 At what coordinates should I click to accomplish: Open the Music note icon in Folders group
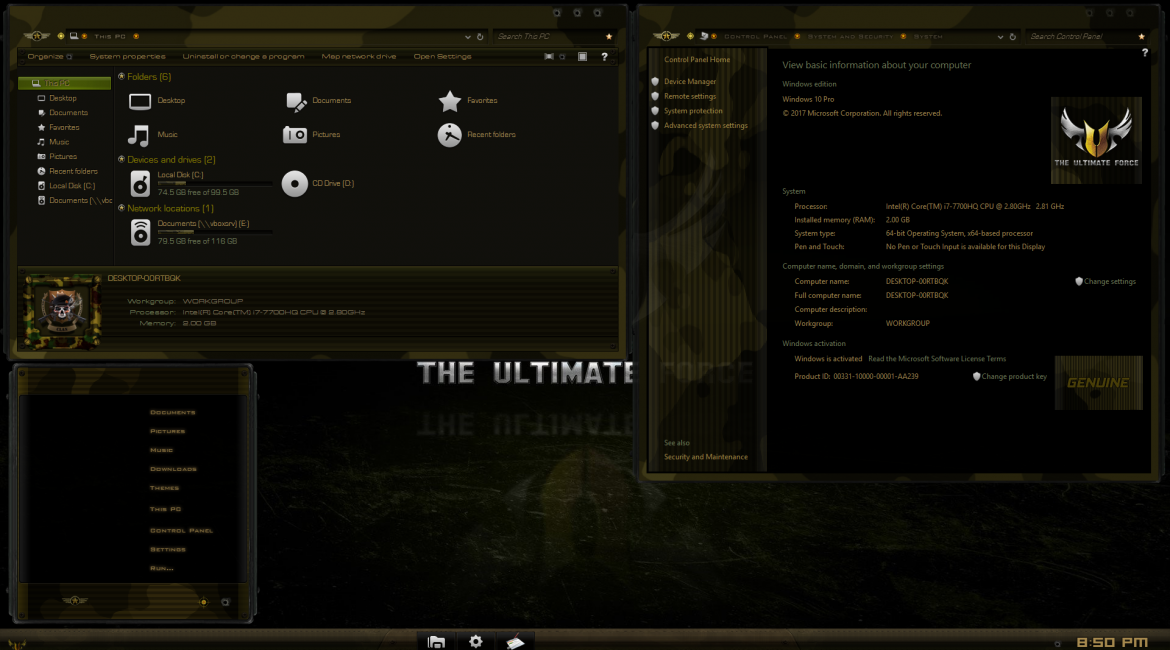(139, 135)
